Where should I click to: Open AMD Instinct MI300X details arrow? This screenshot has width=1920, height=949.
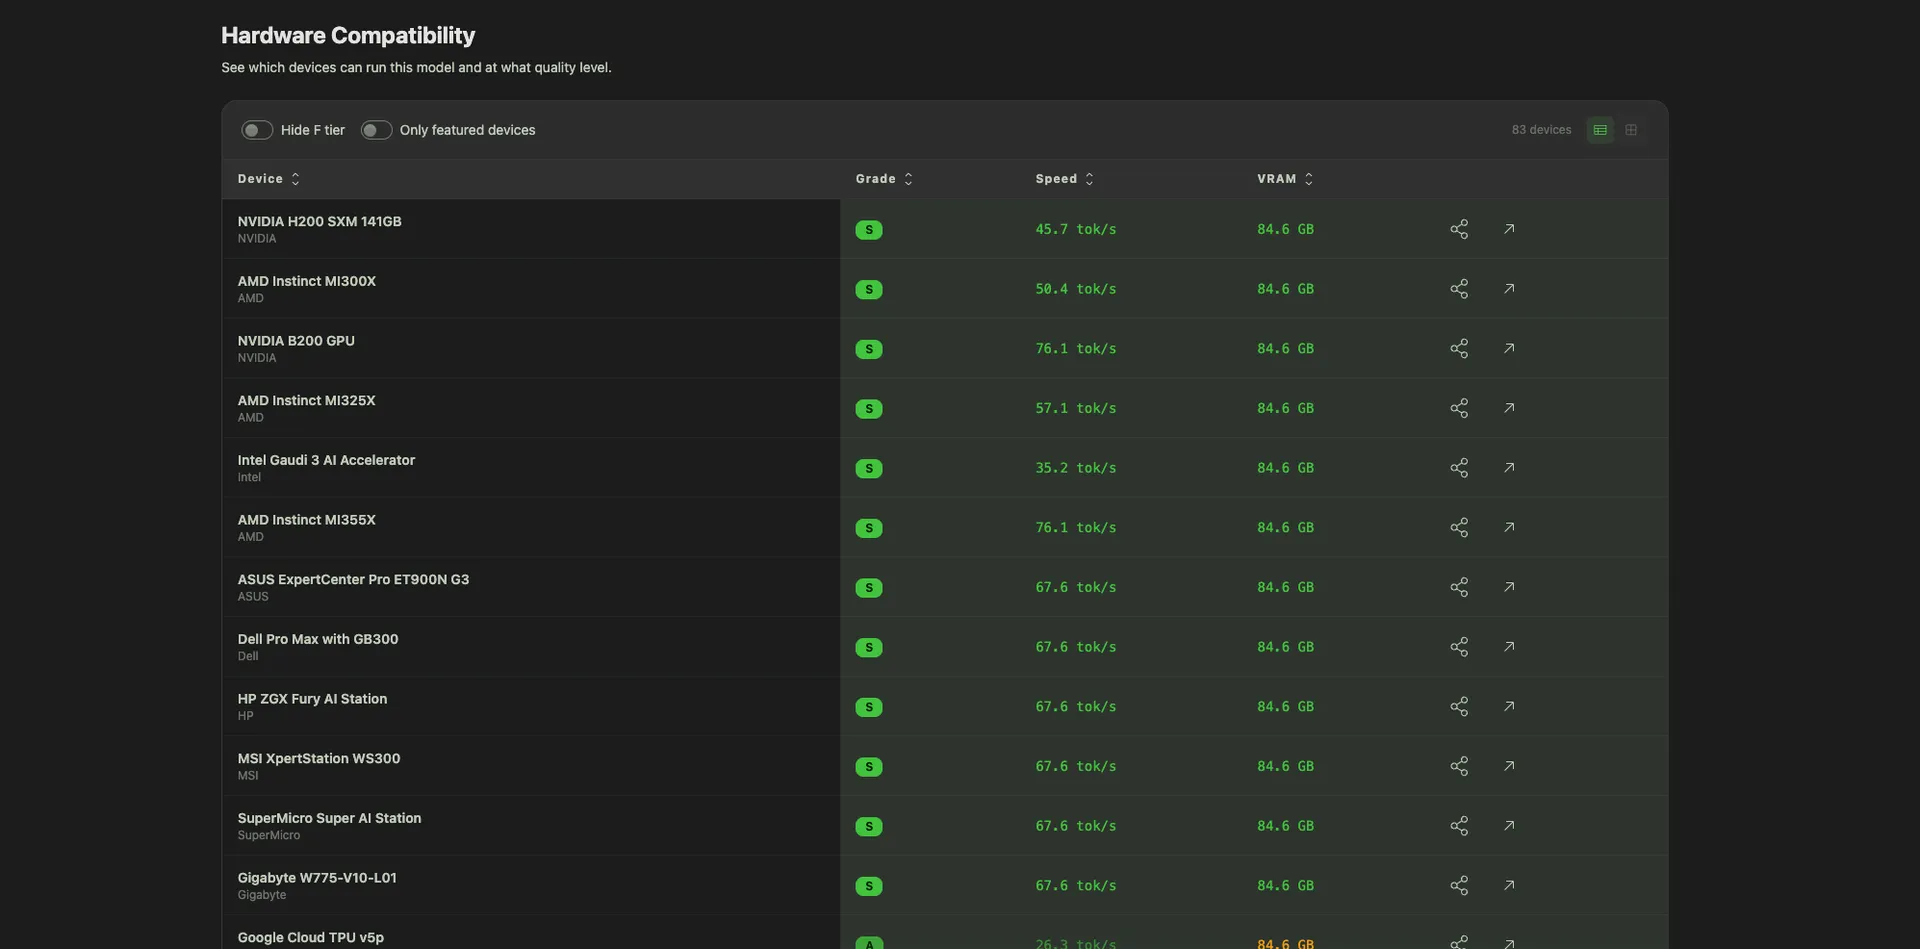coord(1509,289)
